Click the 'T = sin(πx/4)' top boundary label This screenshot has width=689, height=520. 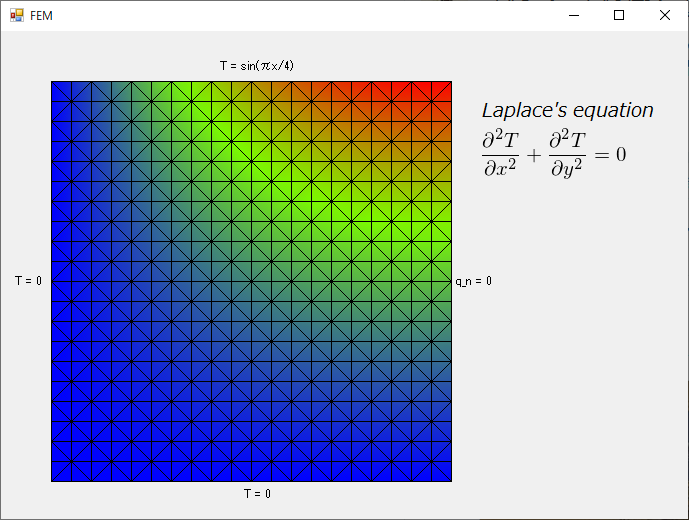click(x=257, y=66)
